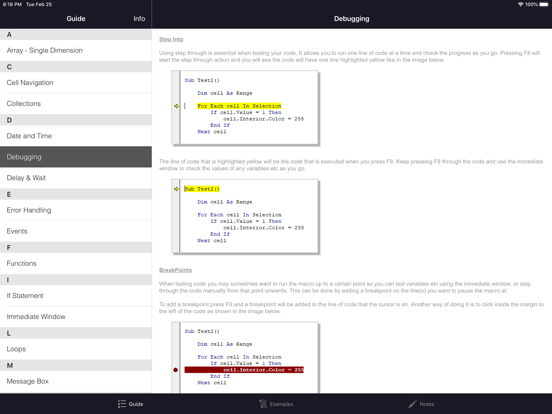Click paragraph starting 'Using step through is essential'
The height and width of the screenshot is (414, 552).
(349, 56)
